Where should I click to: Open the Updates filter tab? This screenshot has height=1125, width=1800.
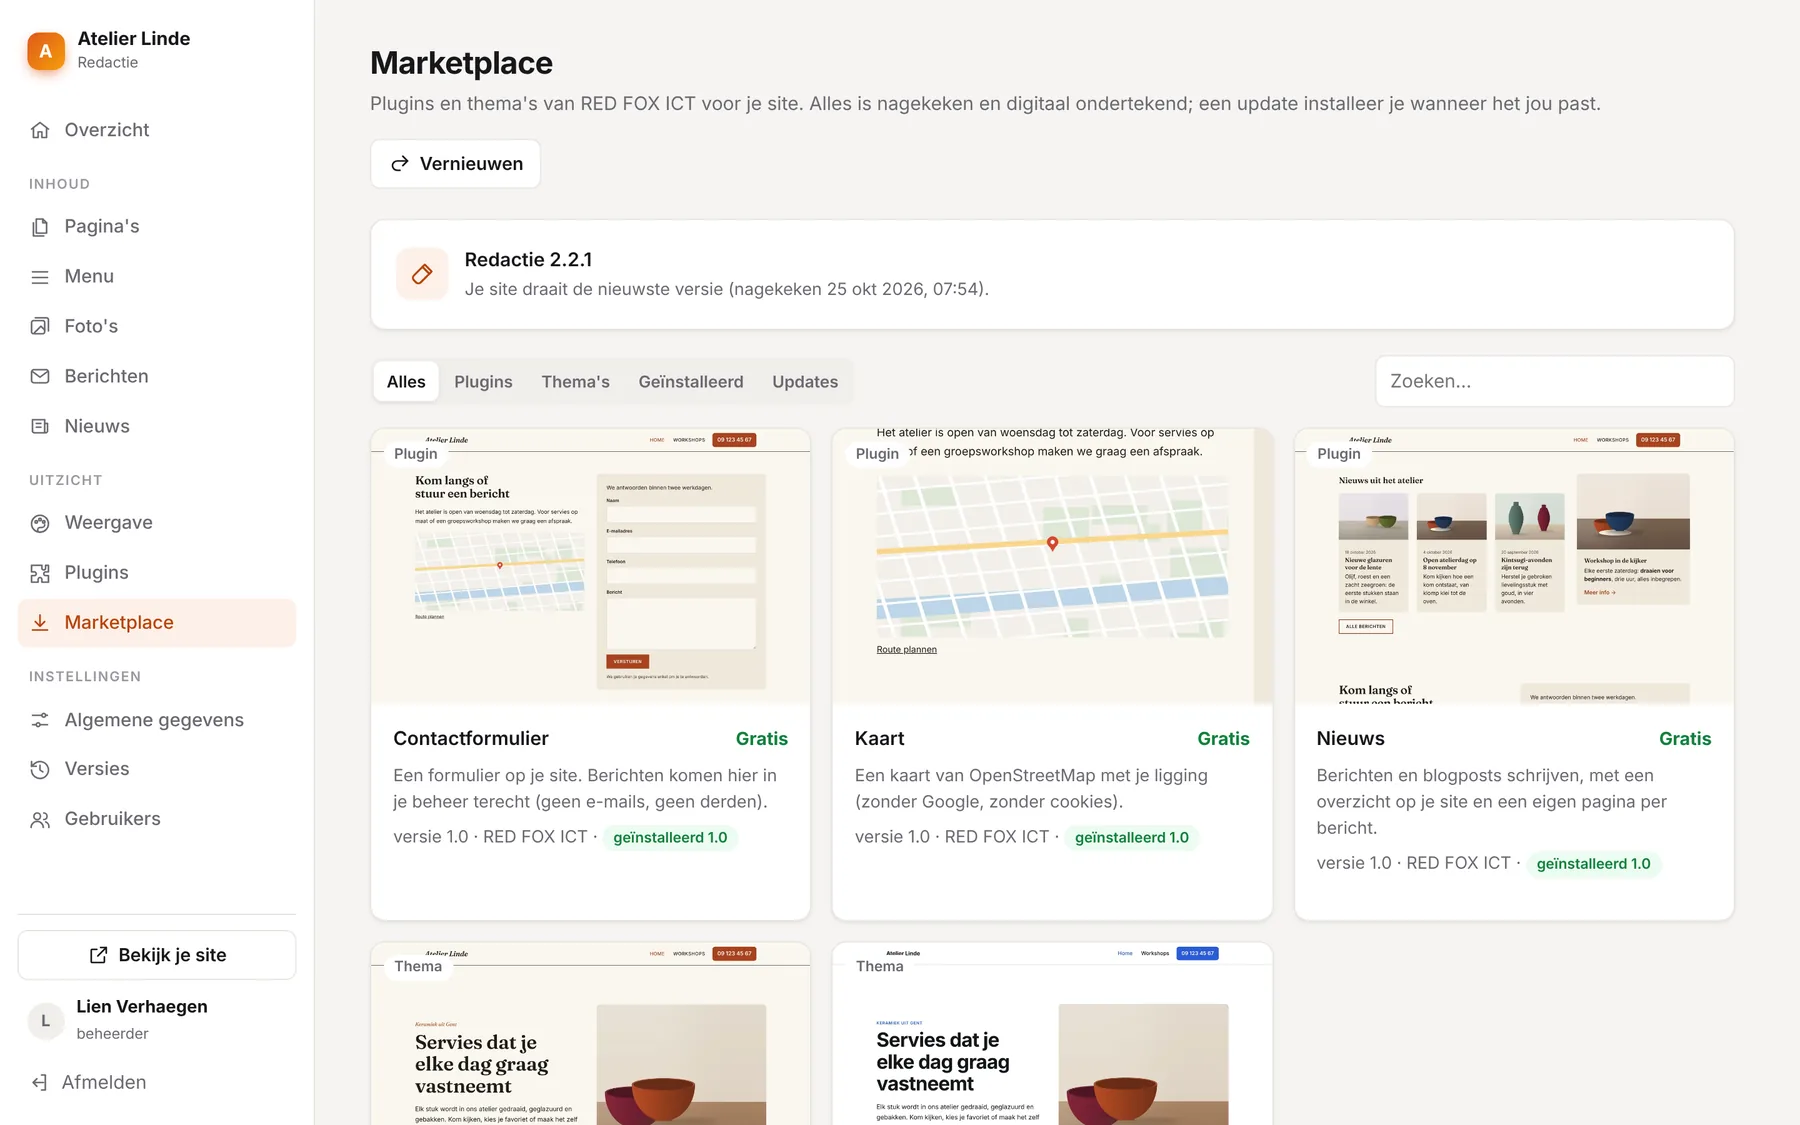coord(805,382)
